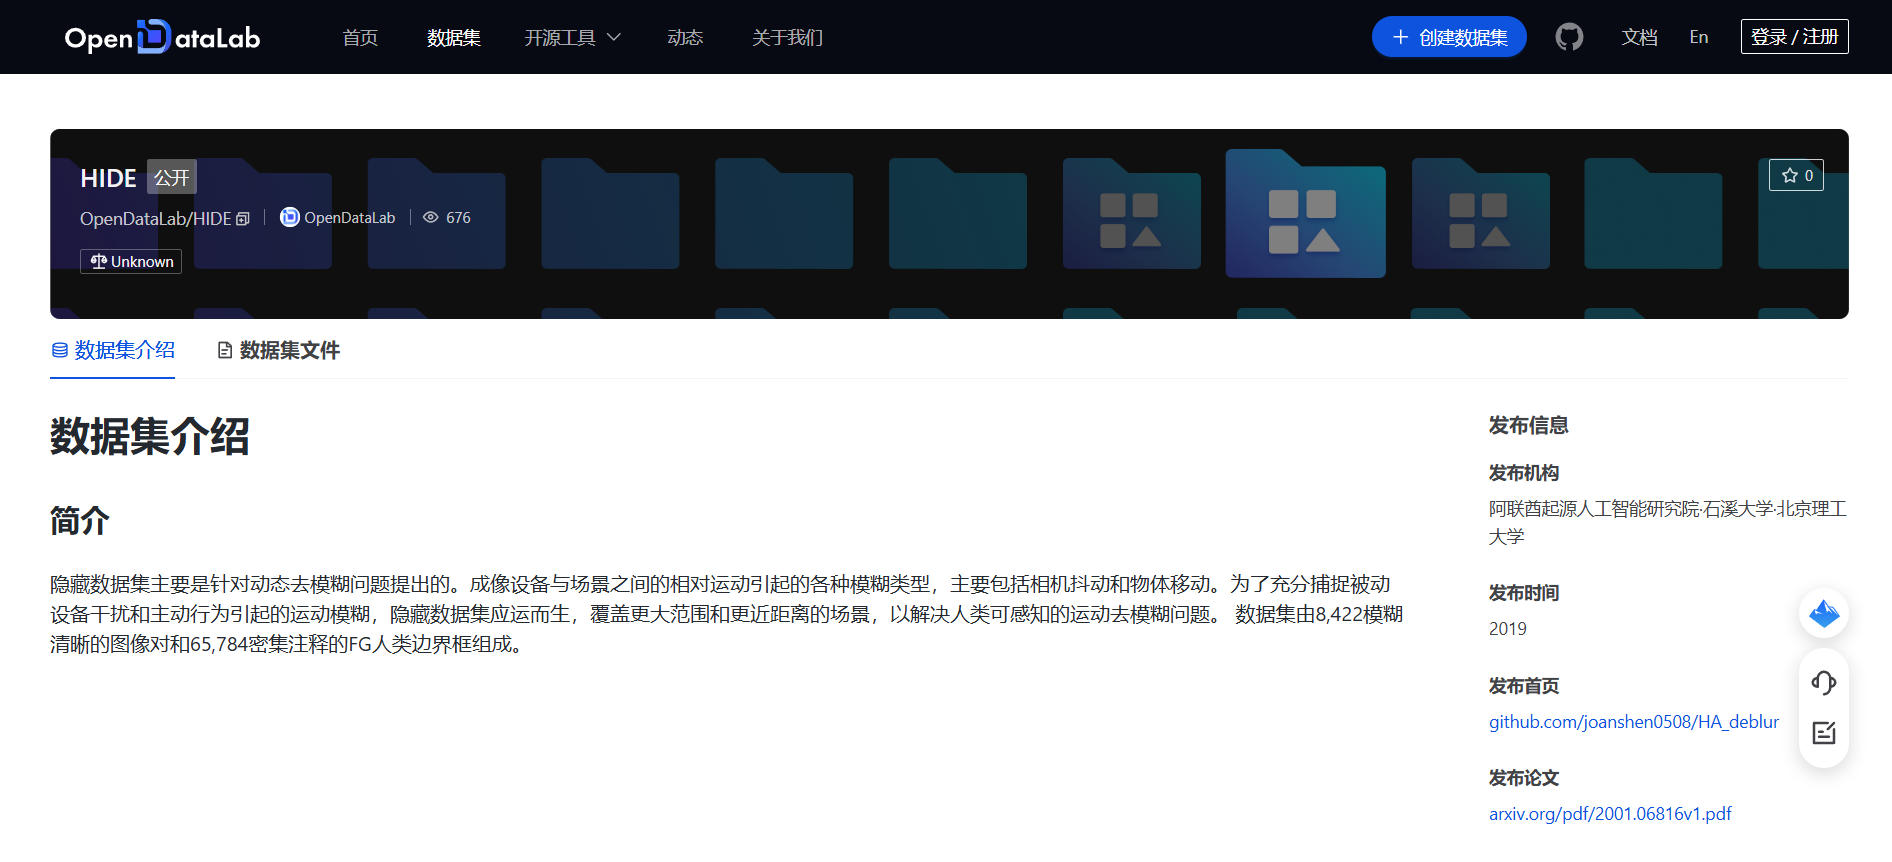Click the 创建数据集 button
The height and width of the screenshot is (862, 1892).
tap(1449, 37)
